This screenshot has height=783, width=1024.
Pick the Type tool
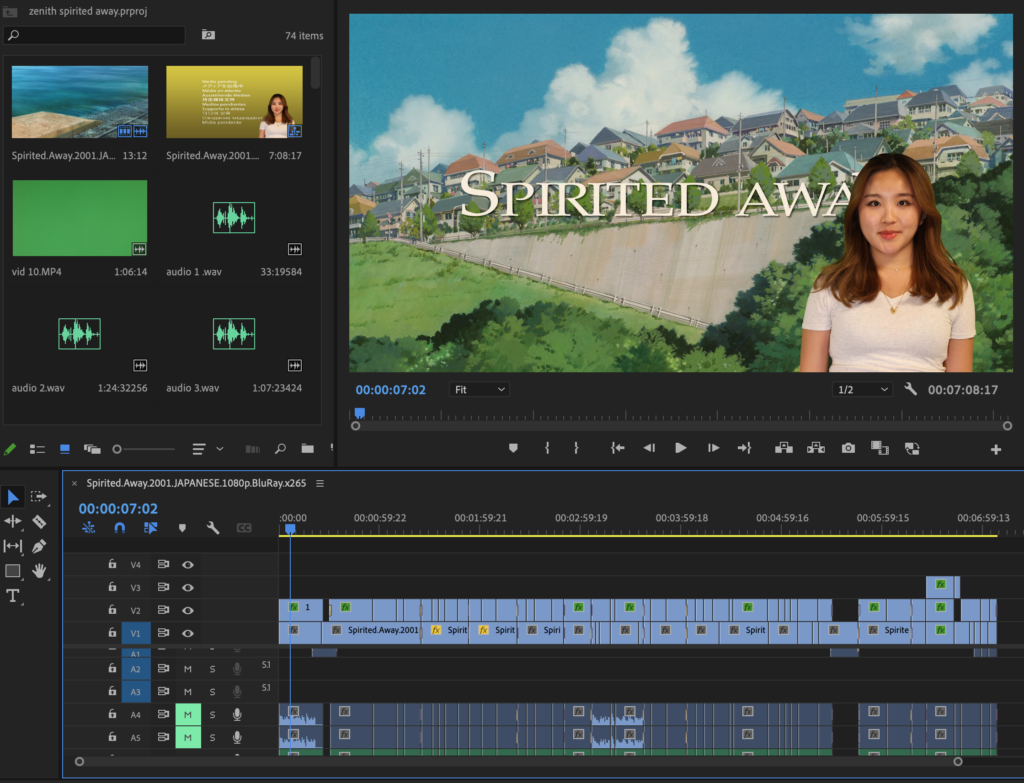(x=12, y=596)
